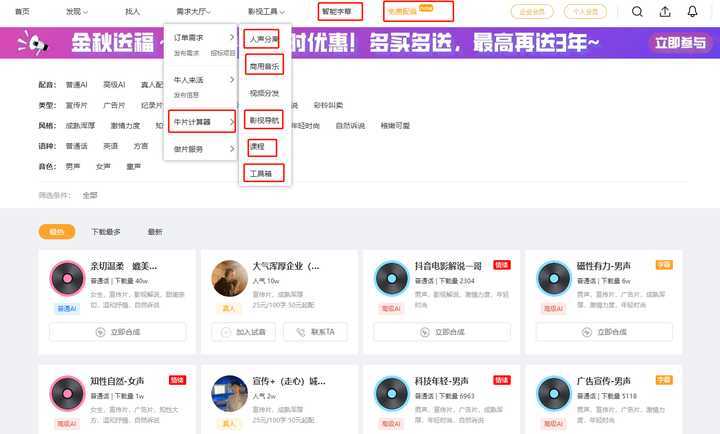
Task: Switch to the 下载最多 sorting tab
Action: (x=105, y=232)
